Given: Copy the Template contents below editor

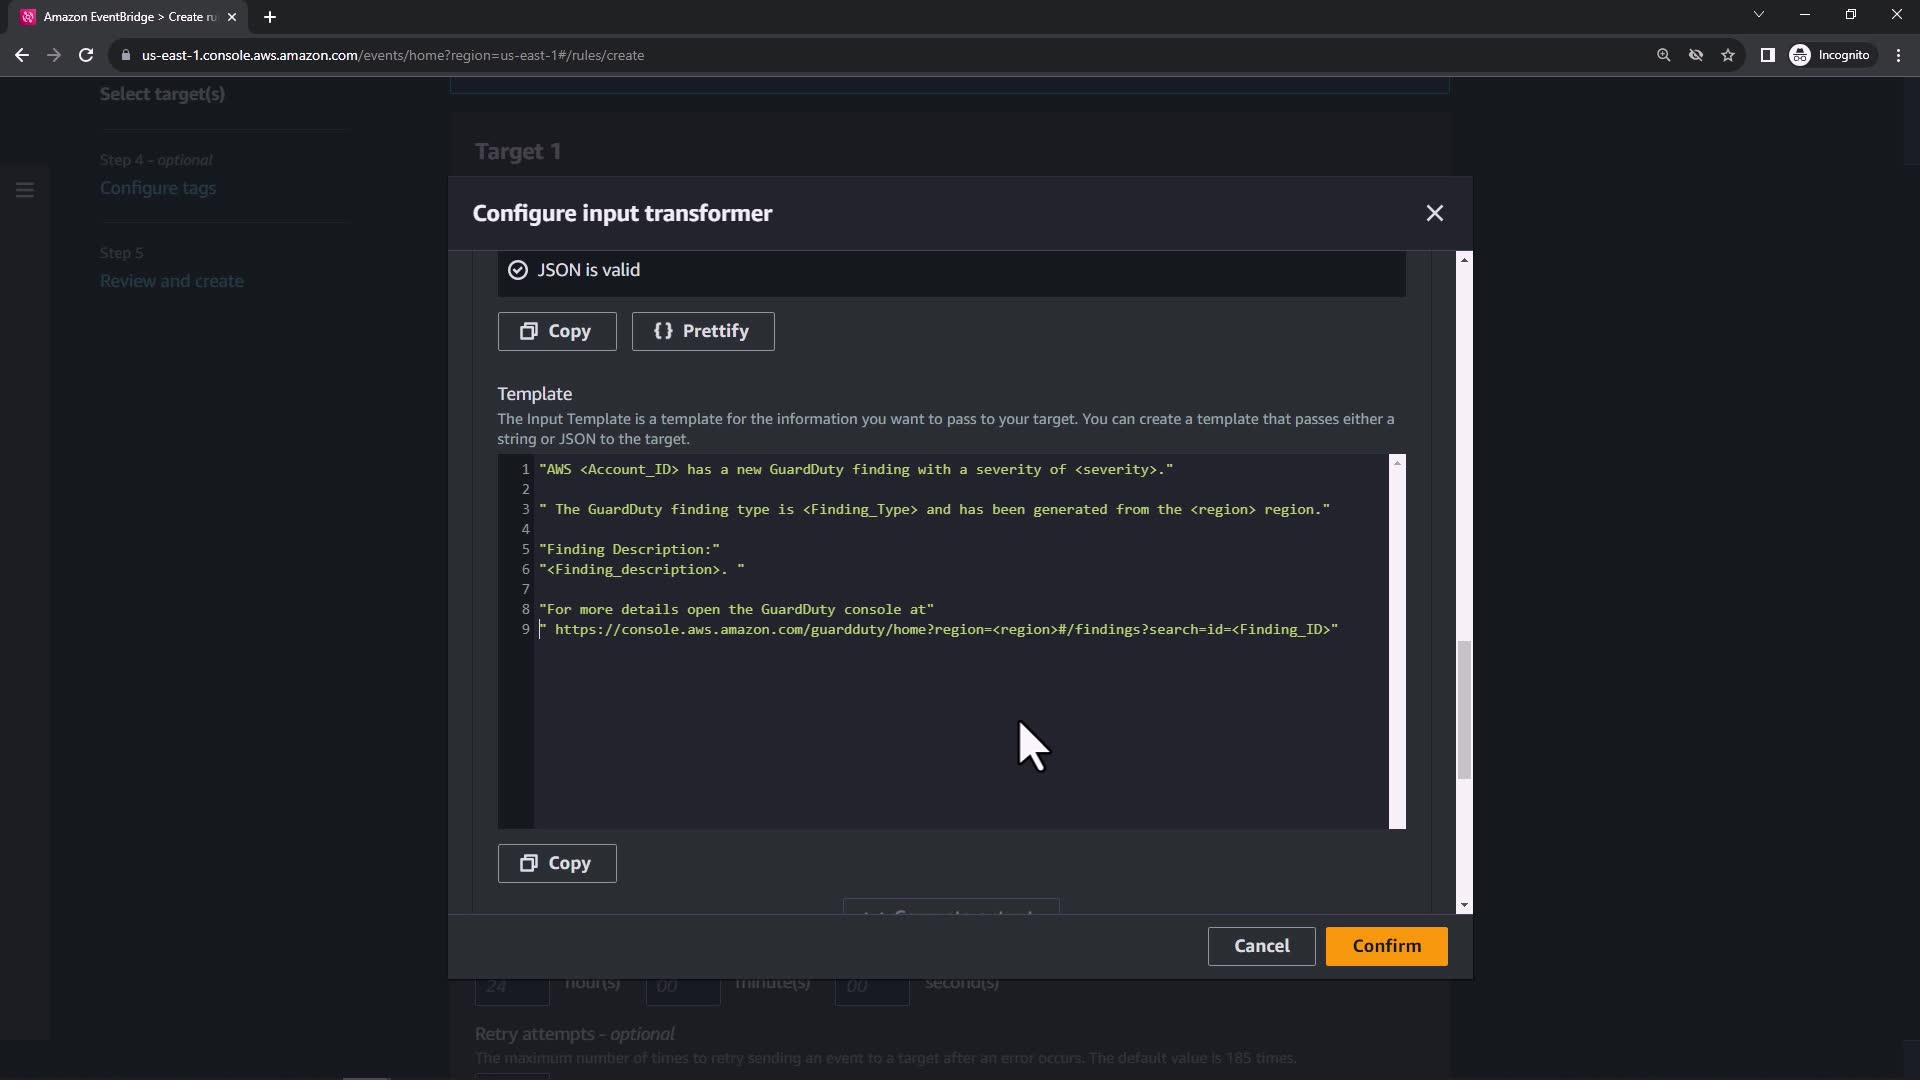Looking at the screenshot, I should [x=557, y=863].
